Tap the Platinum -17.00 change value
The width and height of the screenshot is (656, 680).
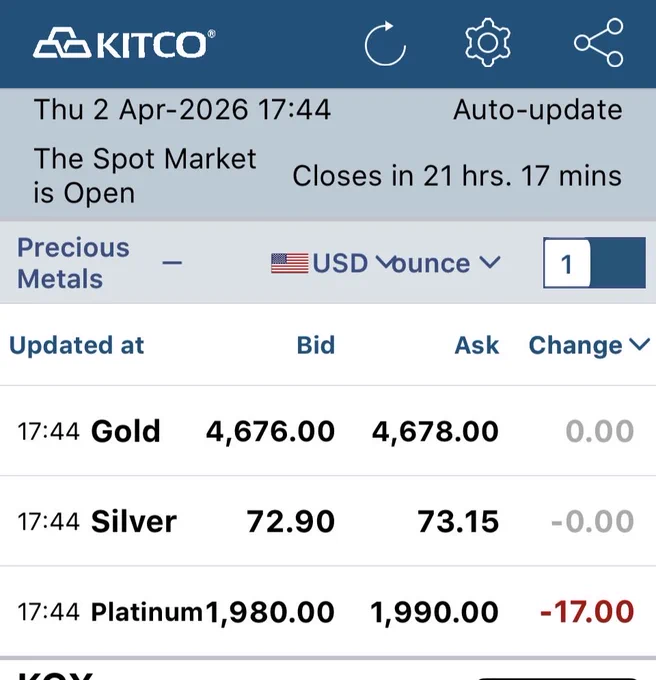tap(587, 611)
